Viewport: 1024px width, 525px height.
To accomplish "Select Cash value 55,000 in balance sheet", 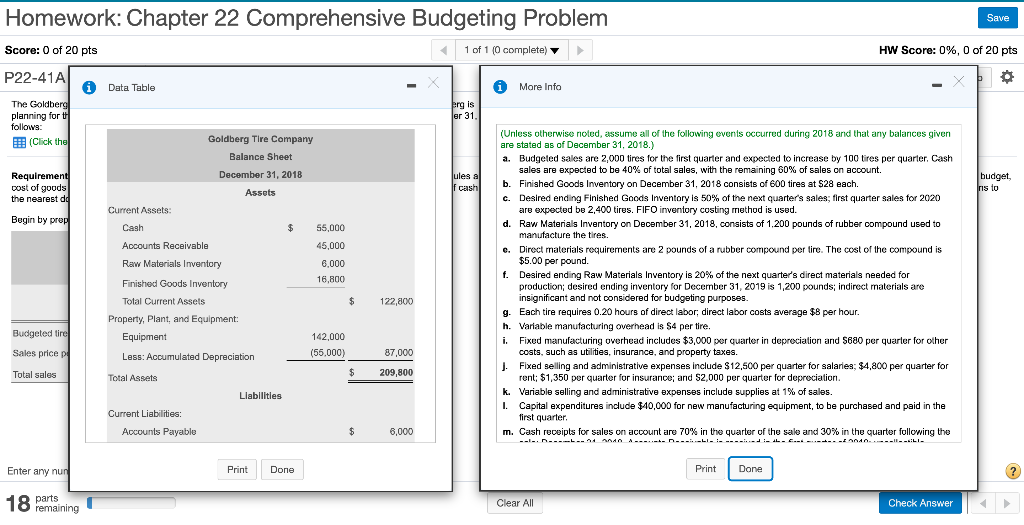I will [330, 228].
